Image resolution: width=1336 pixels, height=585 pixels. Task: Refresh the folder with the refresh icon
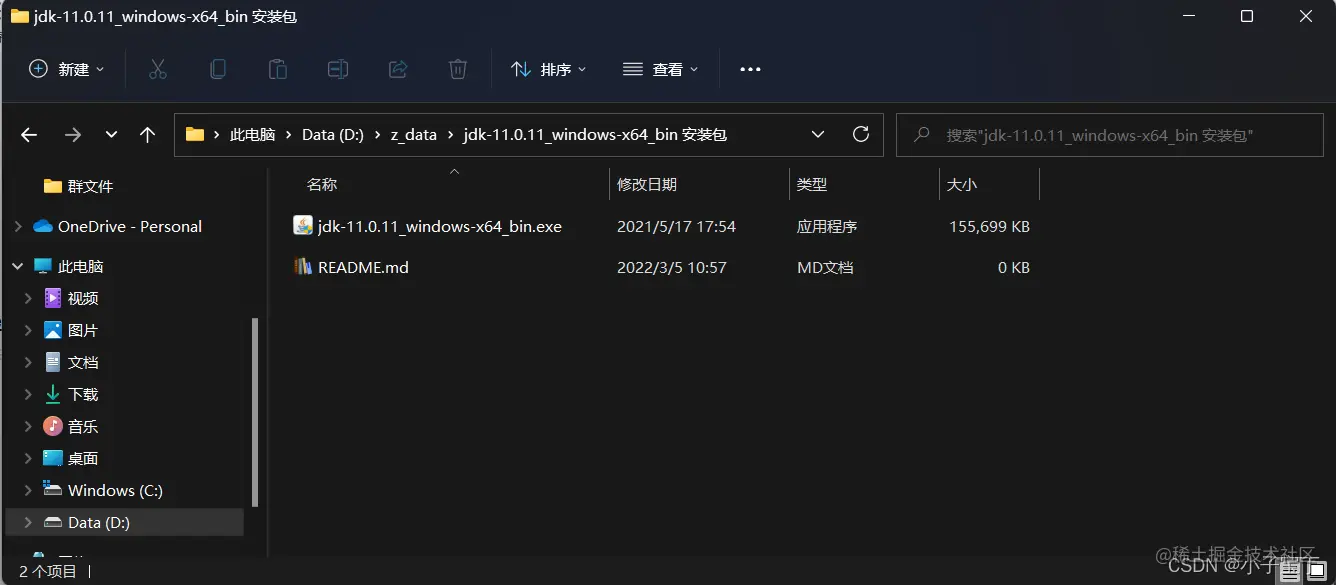tap(861, 133)
